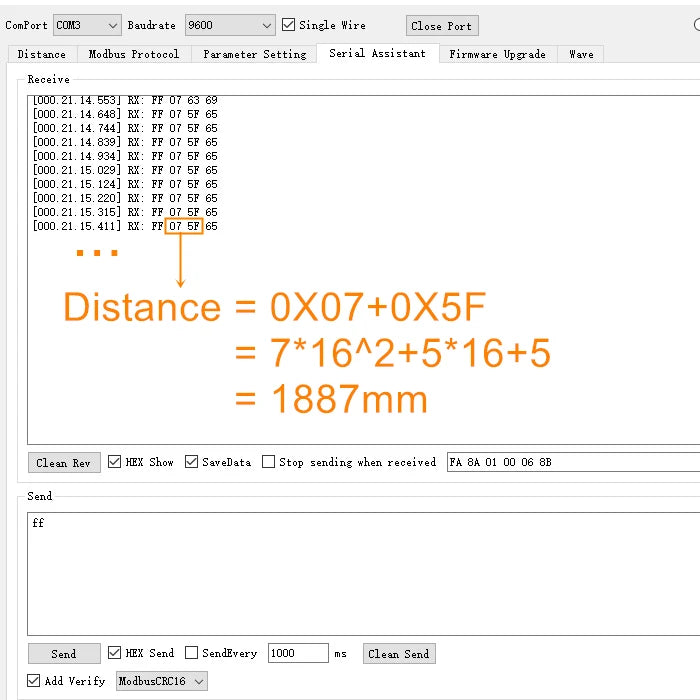The width and height of the screenshot is (700, 700).
Task: Select the Firmware Upgrade tab
Action: pyautogui.click(x=498, y=54)
